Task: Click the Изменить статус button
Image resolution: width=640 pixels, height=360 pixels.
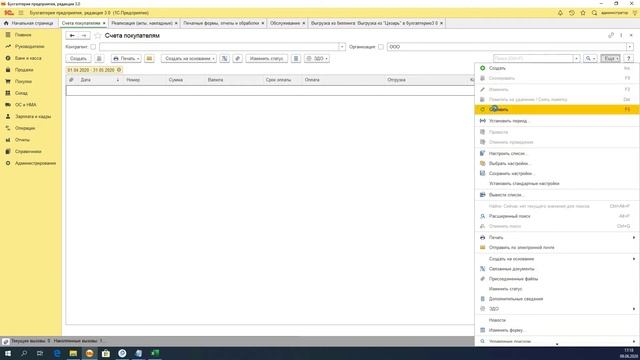Action: [x=267, y=59]
